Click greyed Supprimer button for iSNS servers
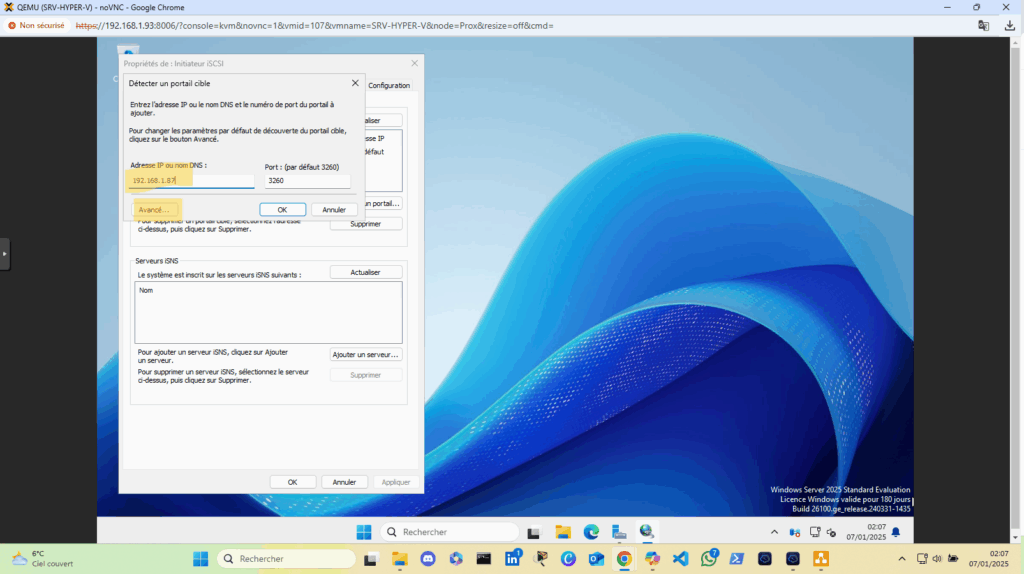The image size is (1024, 574). coord(365,375)
